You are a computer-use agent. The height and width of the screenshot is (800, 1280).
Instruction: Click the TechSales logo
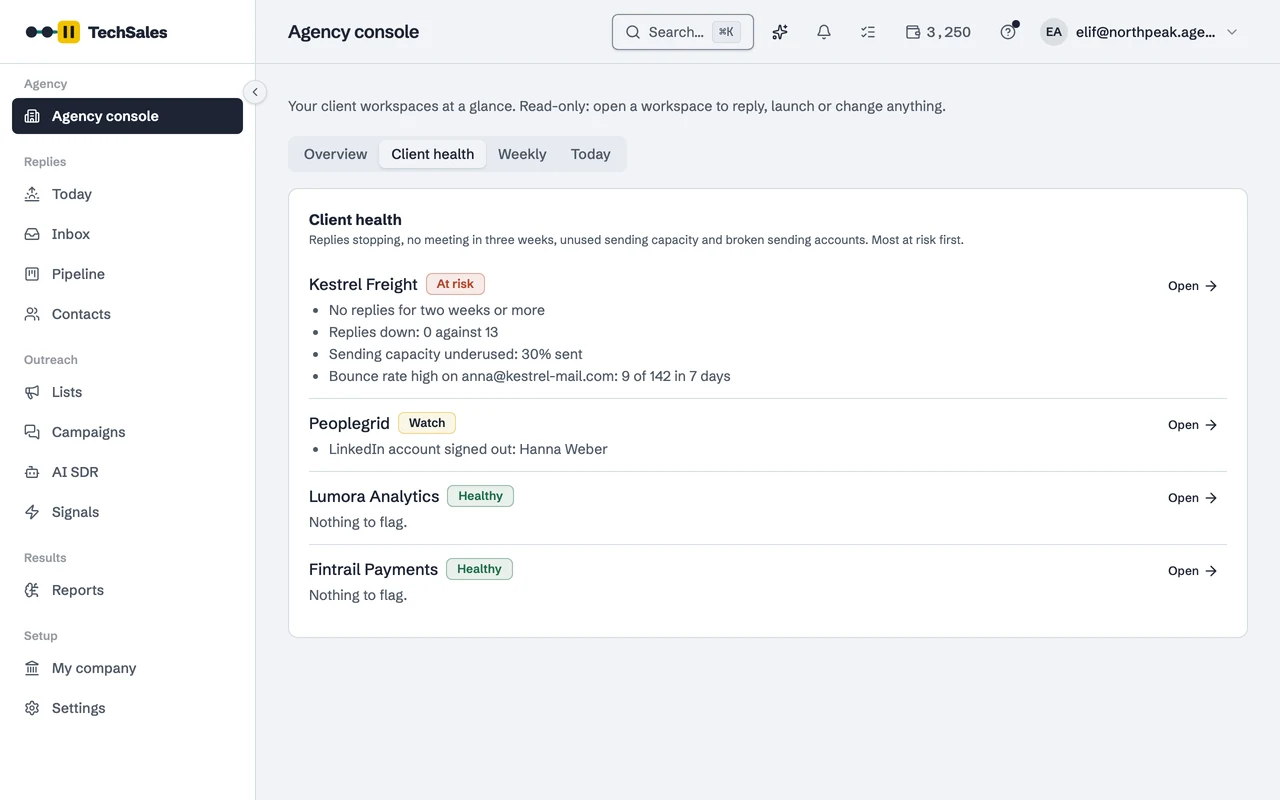click(96, 32)
